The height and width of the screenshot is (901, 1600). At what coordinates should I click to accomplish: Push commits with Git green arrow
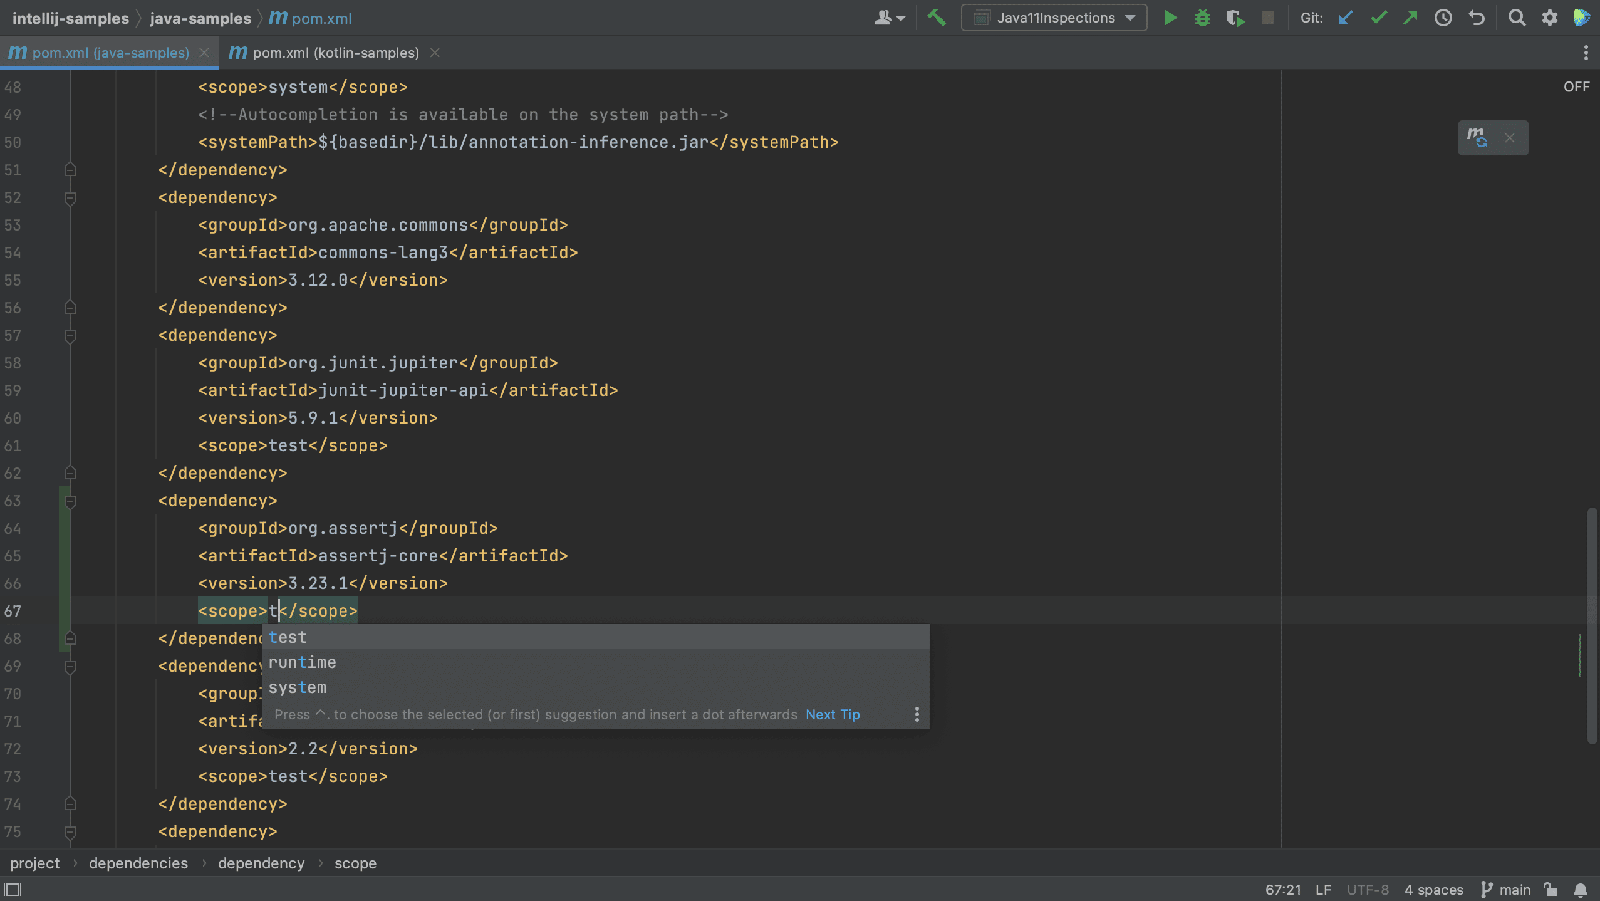coord(1410,18)
